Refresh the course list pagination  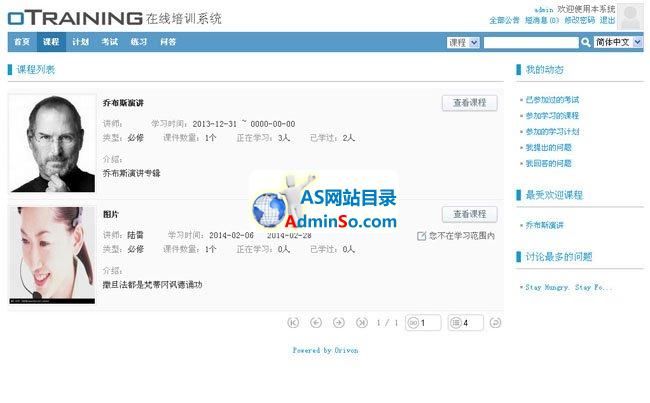click(495, 323)
